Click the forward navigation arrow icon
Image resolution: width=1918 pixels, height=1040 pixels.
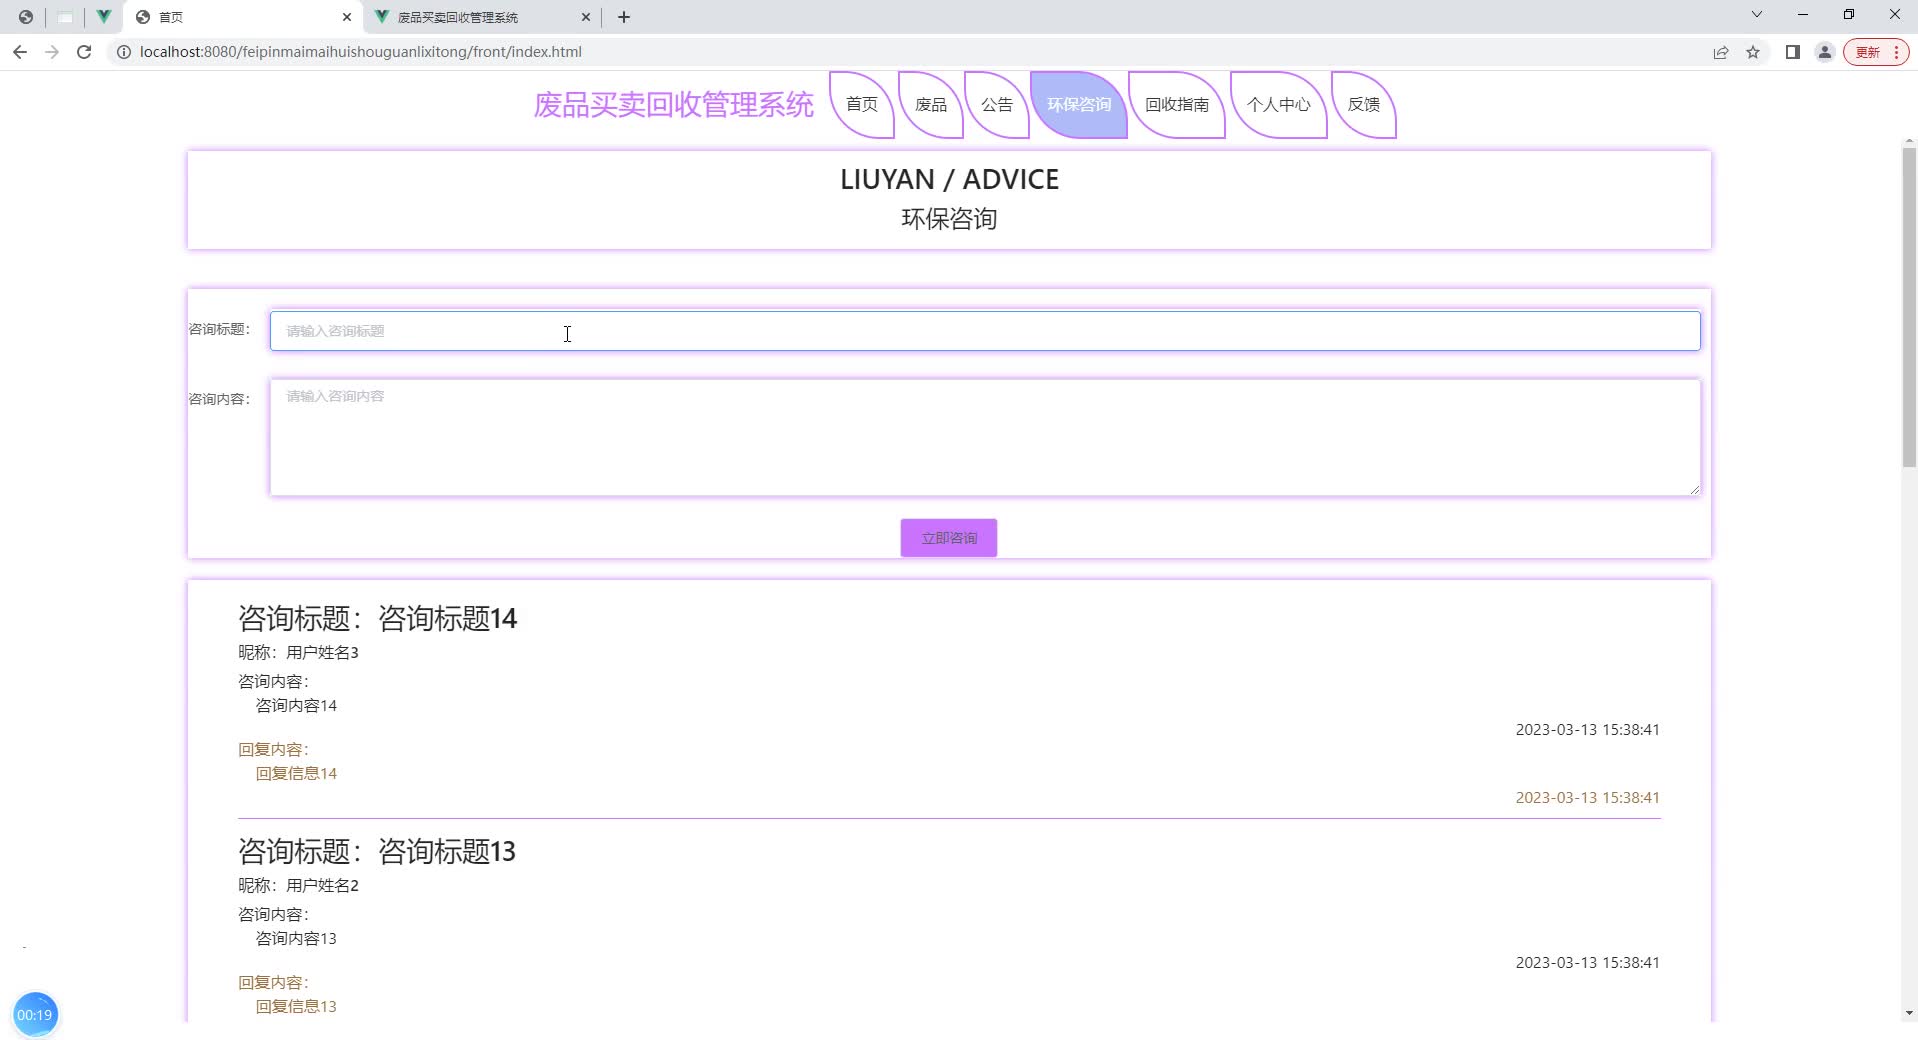[x=52, y=51]
